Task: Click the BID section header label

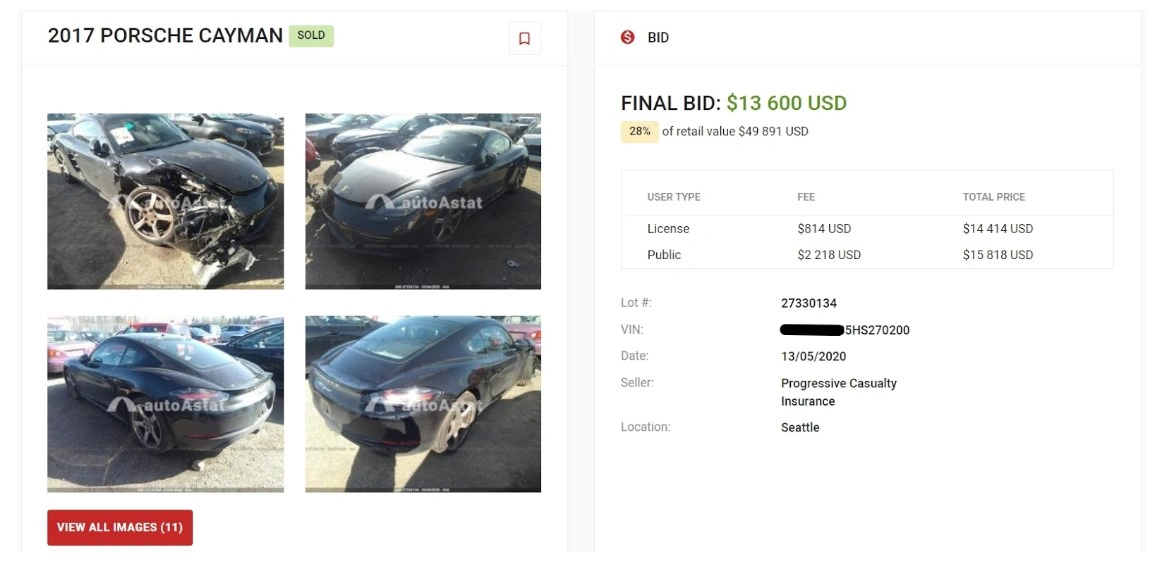Action: click(x=658, y=37)
